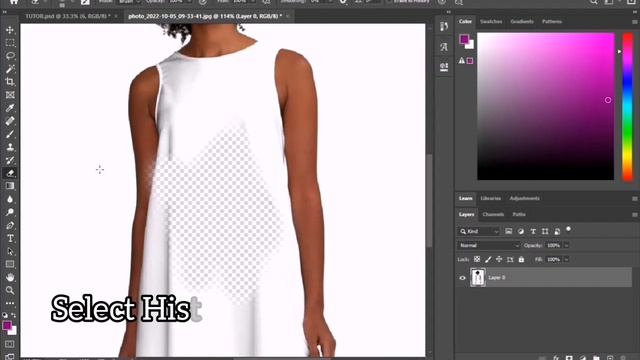The height and width of the screenshot is (360, 640).
Task: Open the Edit Toolbar three-dots menu
Action: point(10,303)
